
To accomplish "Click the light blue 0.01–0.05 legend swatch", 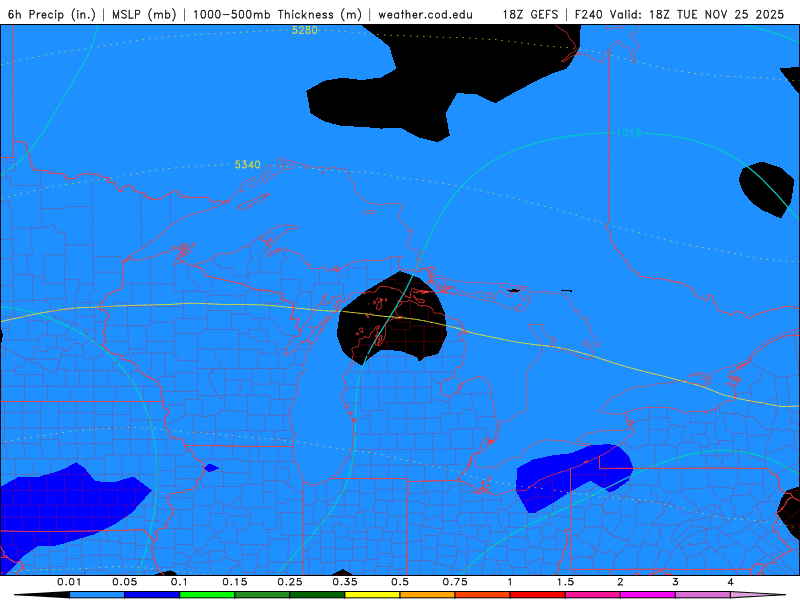I will coord(97,595).
